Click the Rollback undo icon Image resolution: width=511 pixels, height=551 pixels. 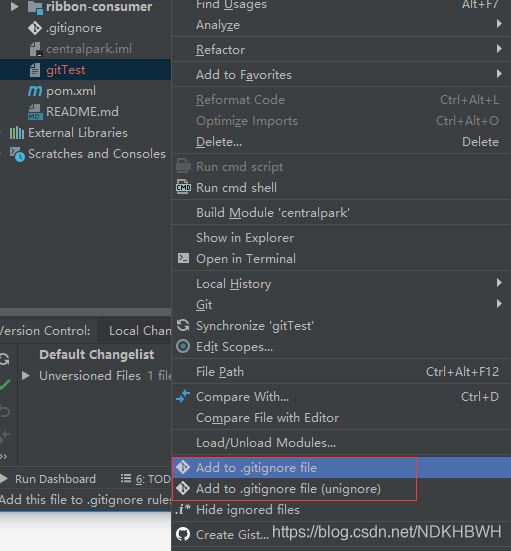pyautogui.click(x=5, y=411)
